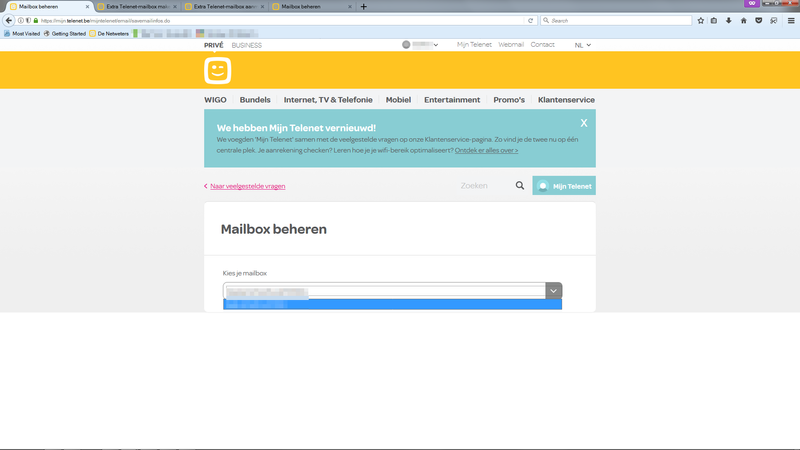
Task: Close the 'Mijn Telenet vernieuwd' banner
Action: 584,123
